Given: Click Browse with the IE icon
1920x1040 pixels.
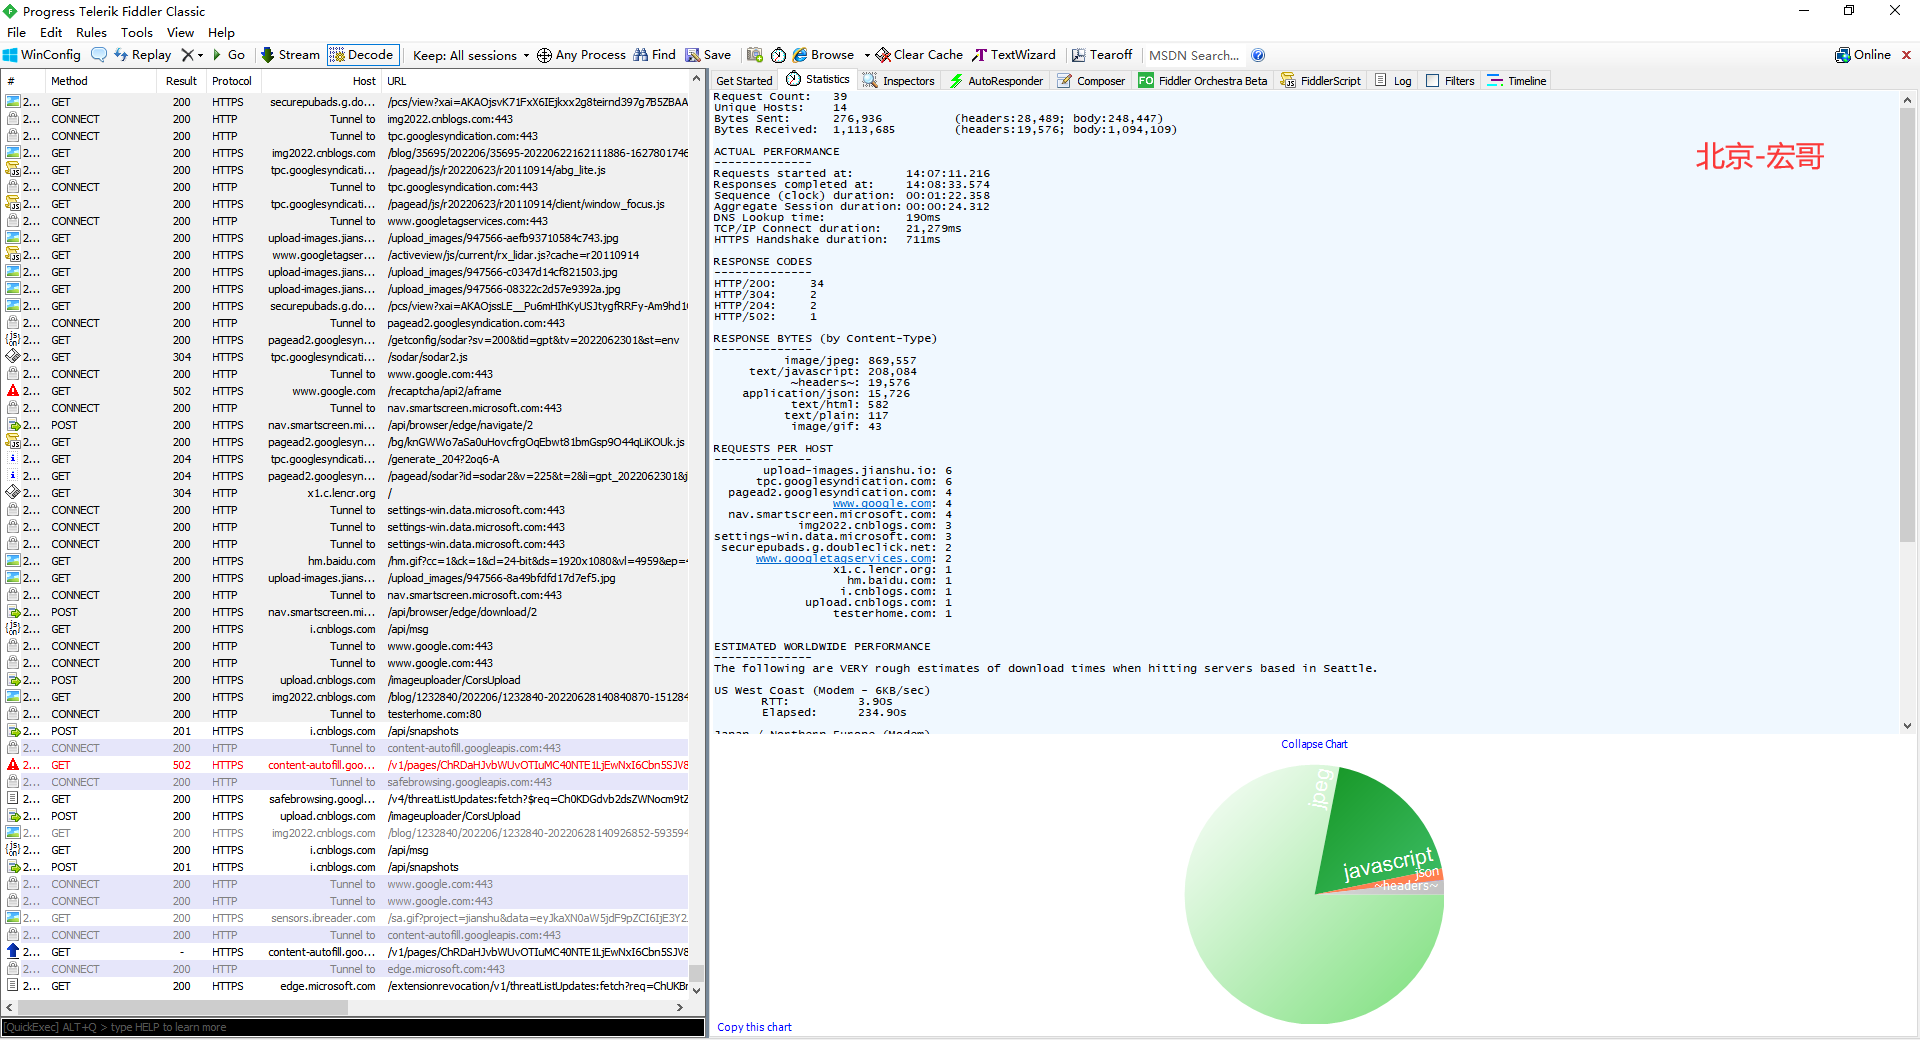Looking at the screenshot, I should [824, 55].
